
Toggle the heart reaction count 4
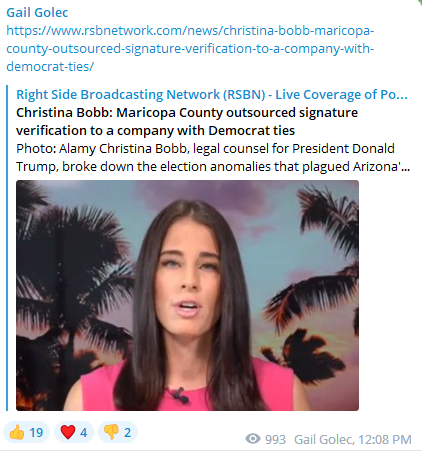[74, 432]
